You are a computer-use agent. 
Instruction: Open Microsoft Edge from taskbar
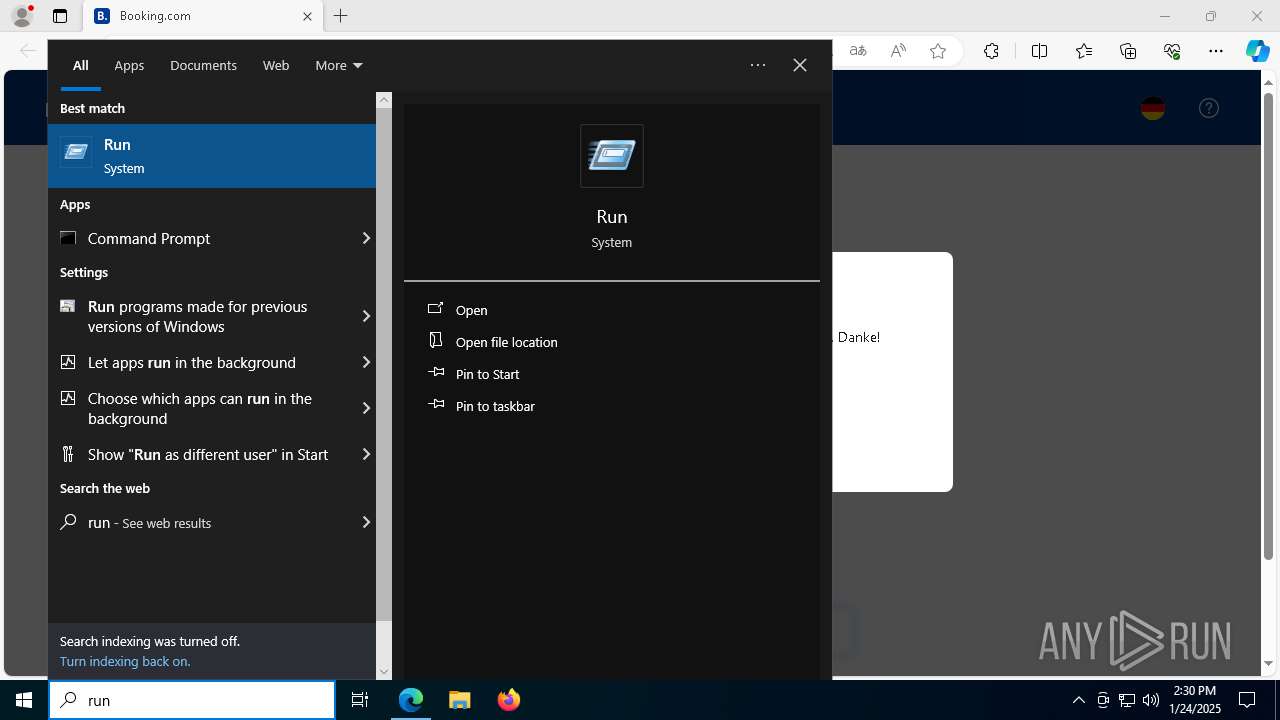pos(411,700)
